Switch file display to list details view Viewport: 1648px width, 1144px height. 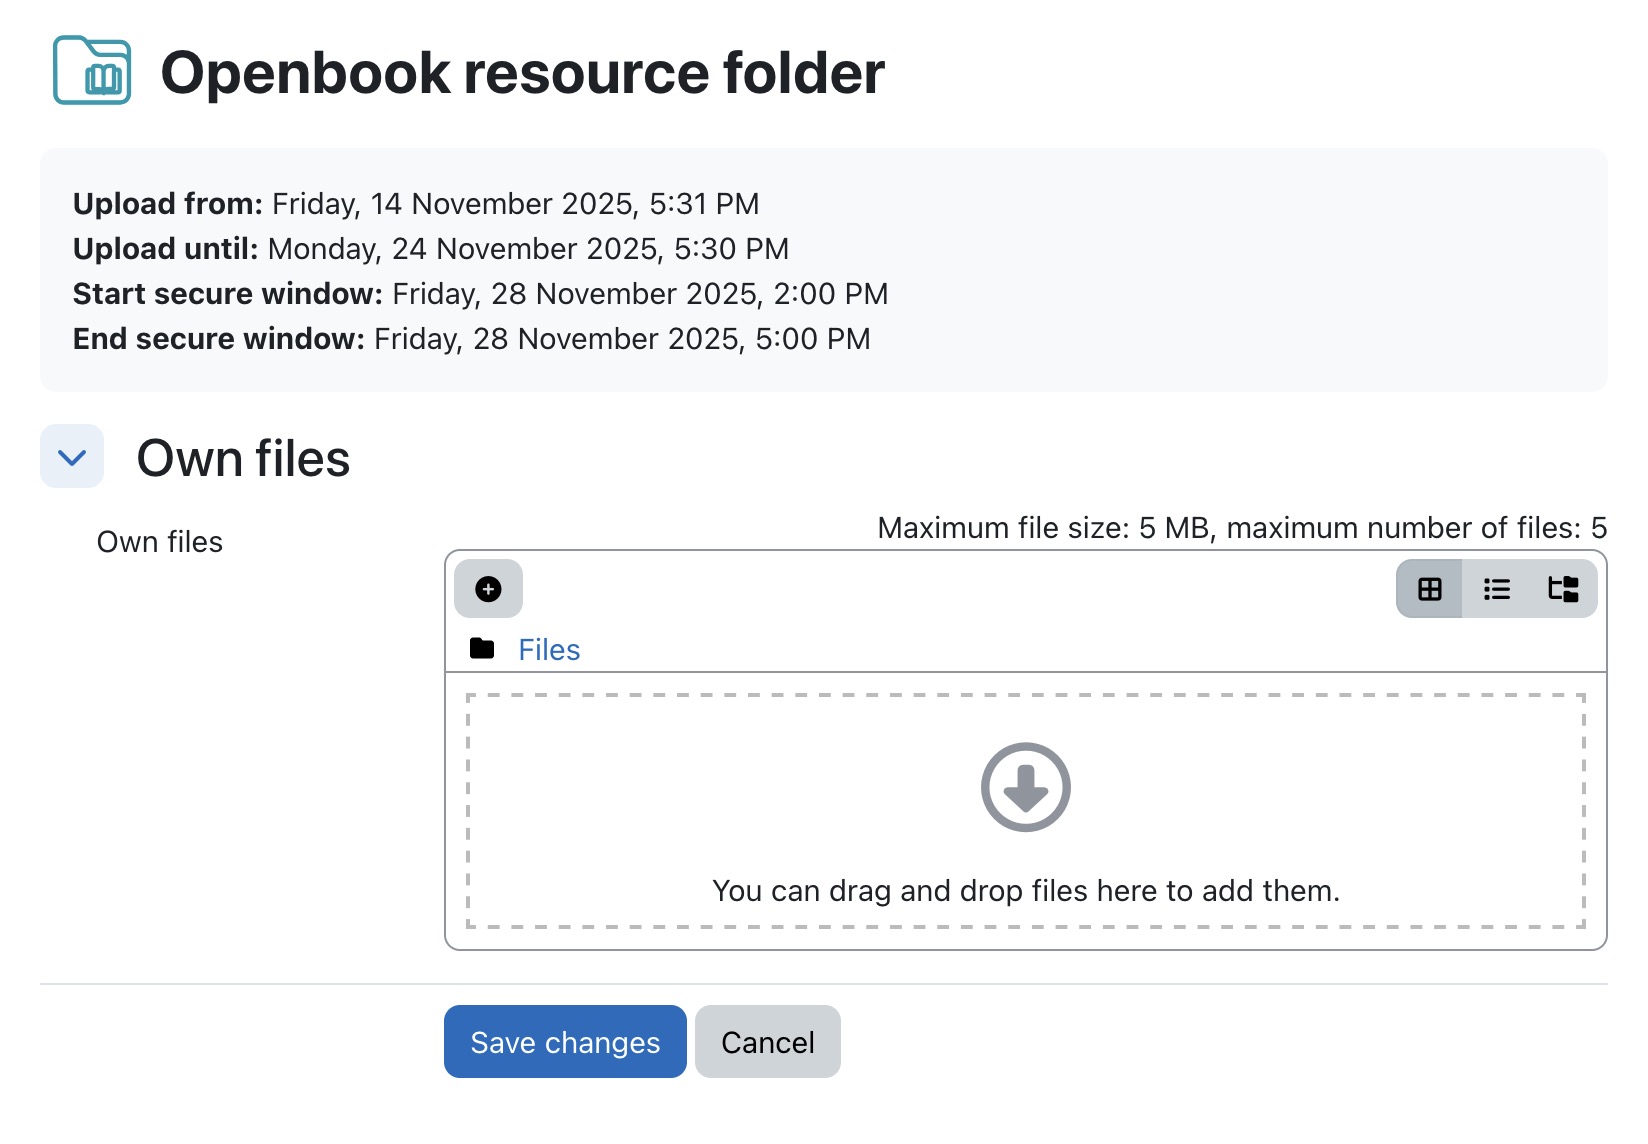coord(1496,589)
